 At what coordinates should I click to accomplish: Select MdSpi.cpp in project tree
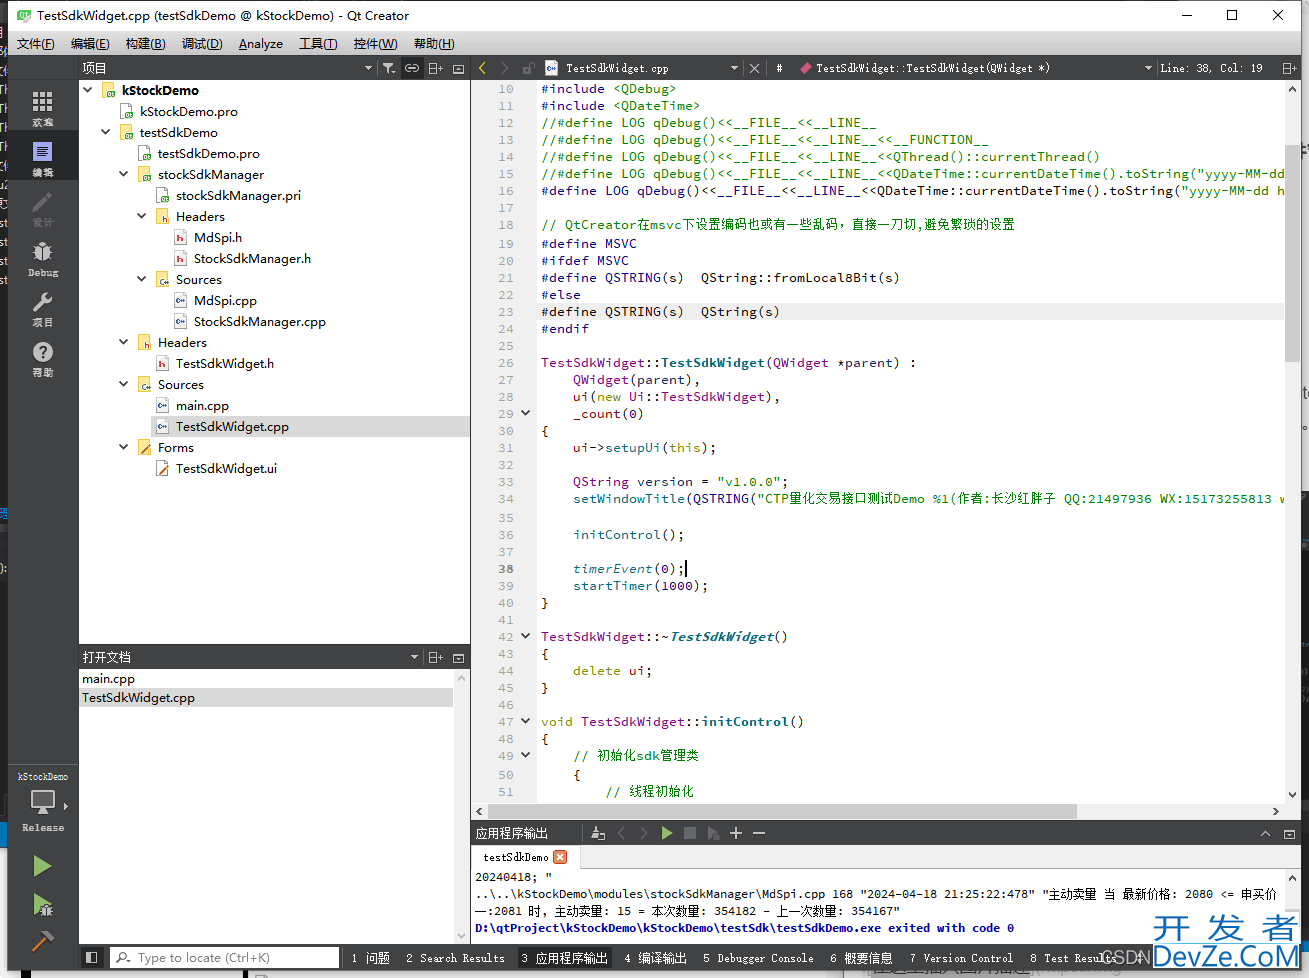[225, 300]
